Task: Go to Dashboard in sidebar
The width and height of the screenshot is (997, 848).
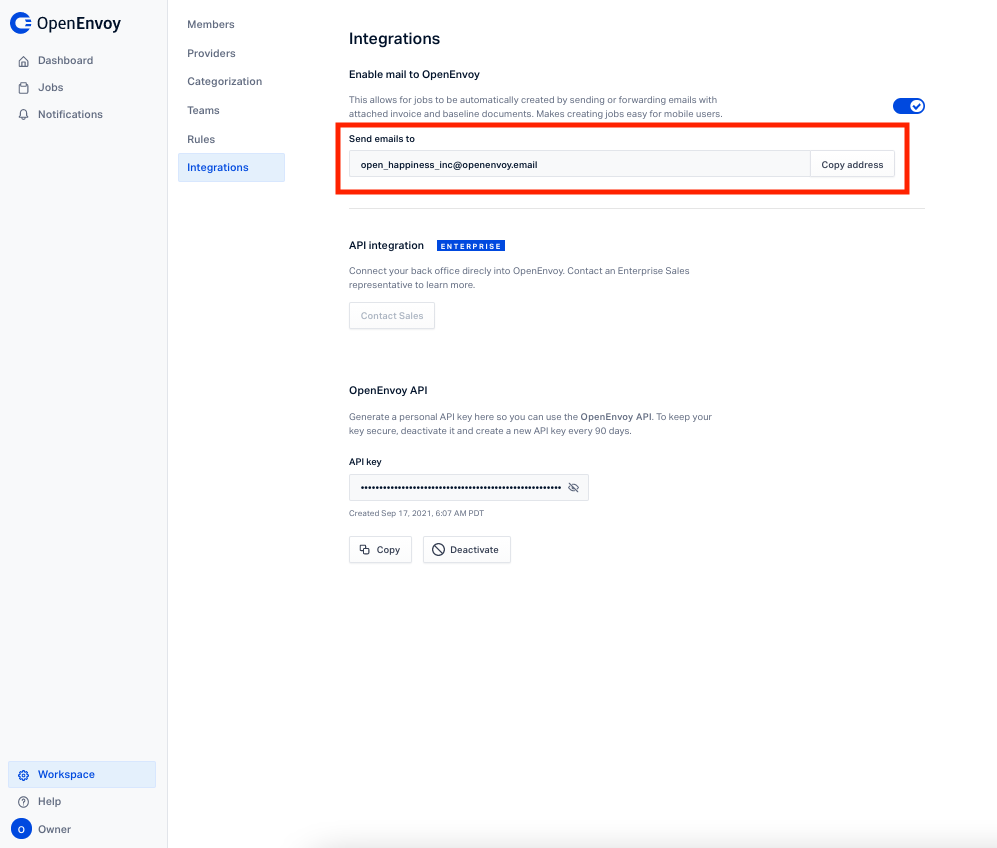Action: pyautogui.click(x=65, y=60)
